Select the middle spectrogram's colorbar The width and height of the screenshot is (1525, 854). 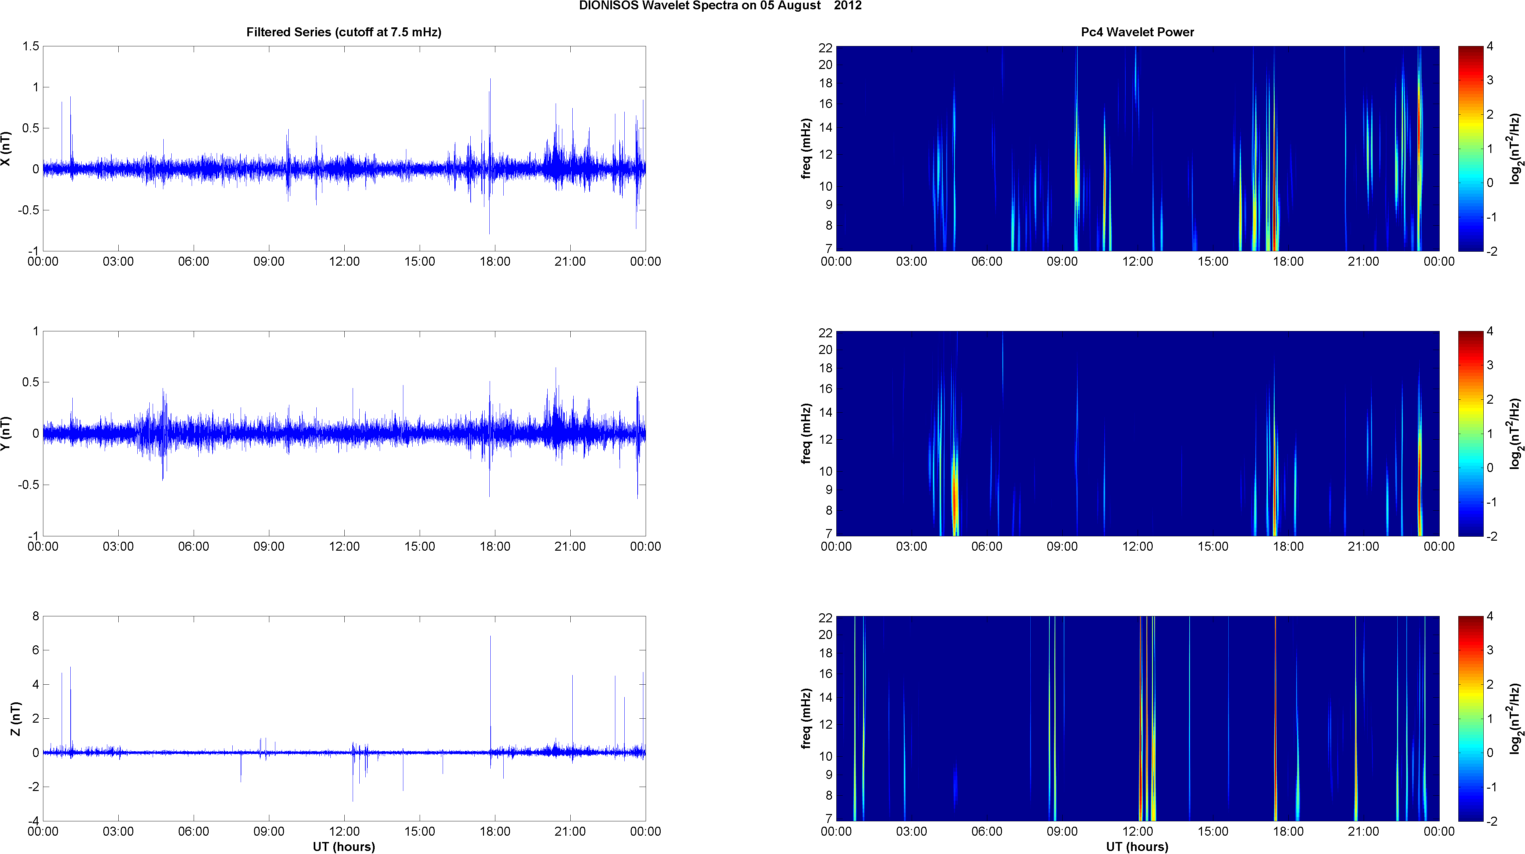(x=1469, y=433)
